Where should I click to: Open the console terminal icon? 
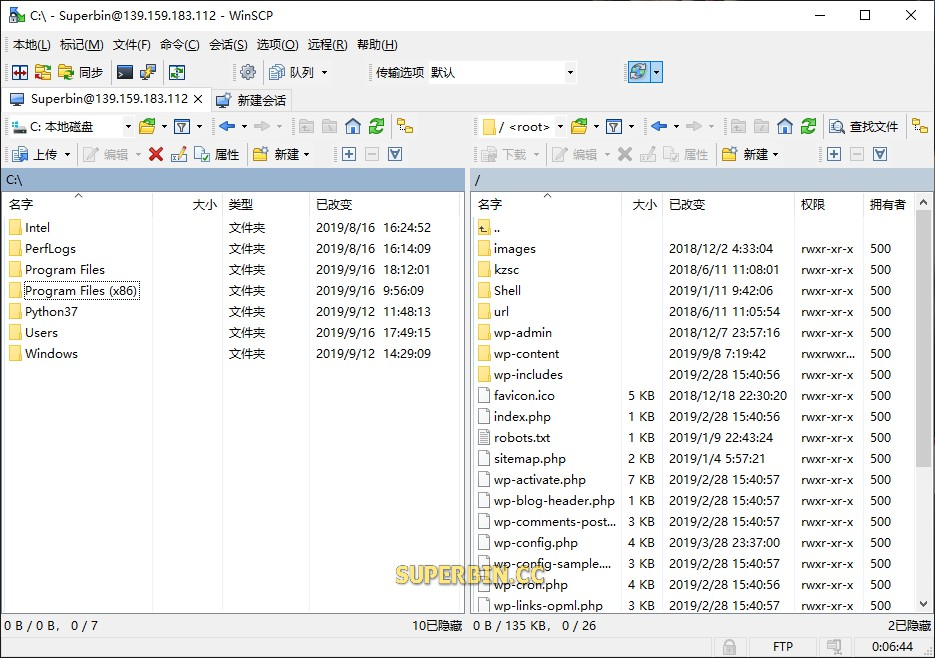click(x=125, y=72)
